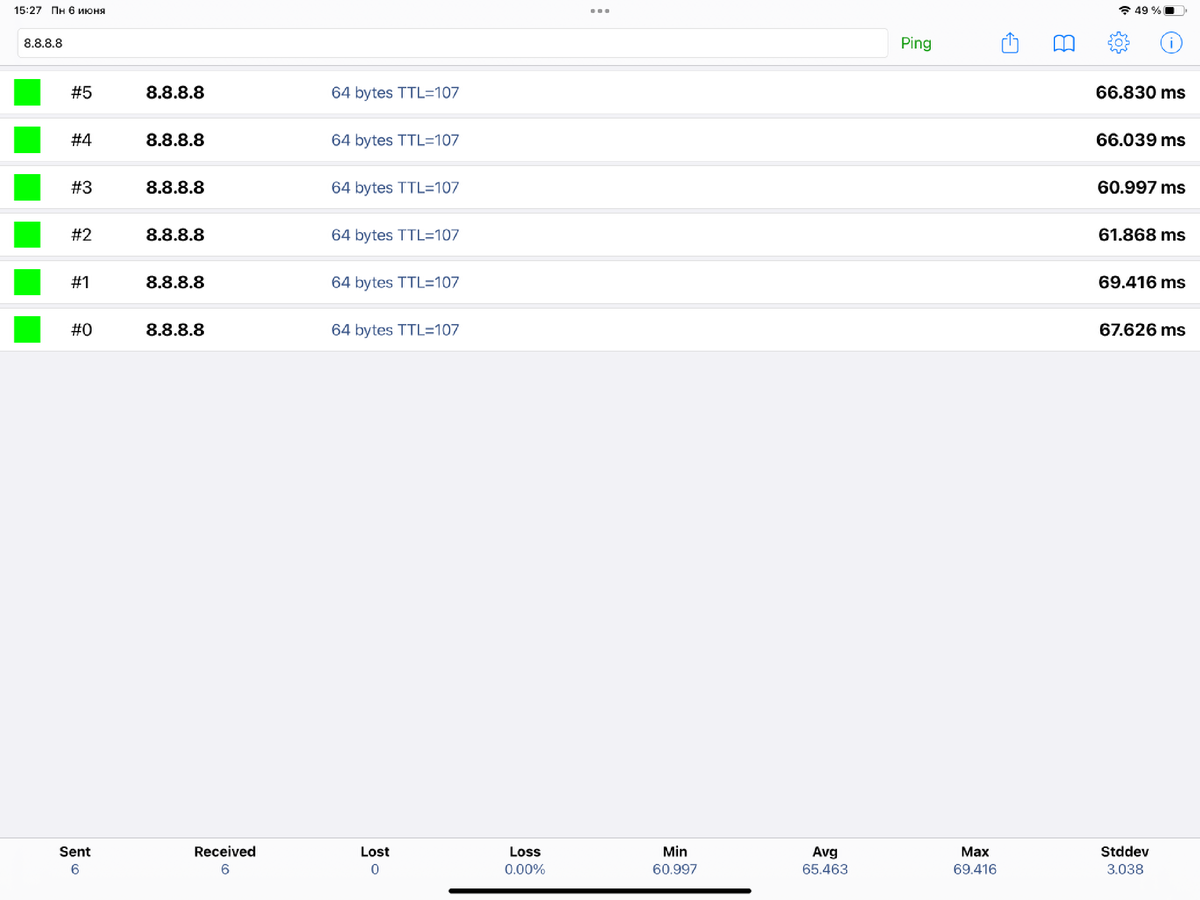Click sequence label #5
Image resolution: width=1200 pixels, height=900 pixels.
[81, 92]
